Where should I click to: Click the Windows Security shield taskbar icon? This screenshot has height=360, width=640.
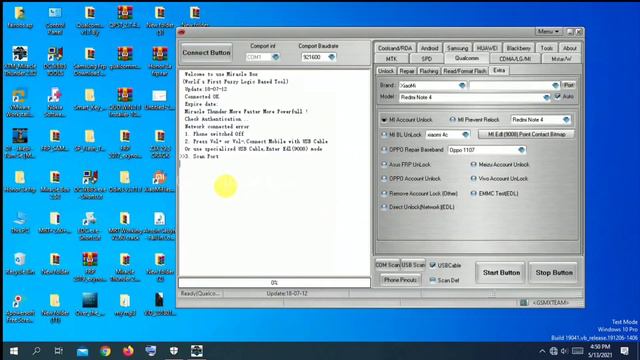coord(174,351)
